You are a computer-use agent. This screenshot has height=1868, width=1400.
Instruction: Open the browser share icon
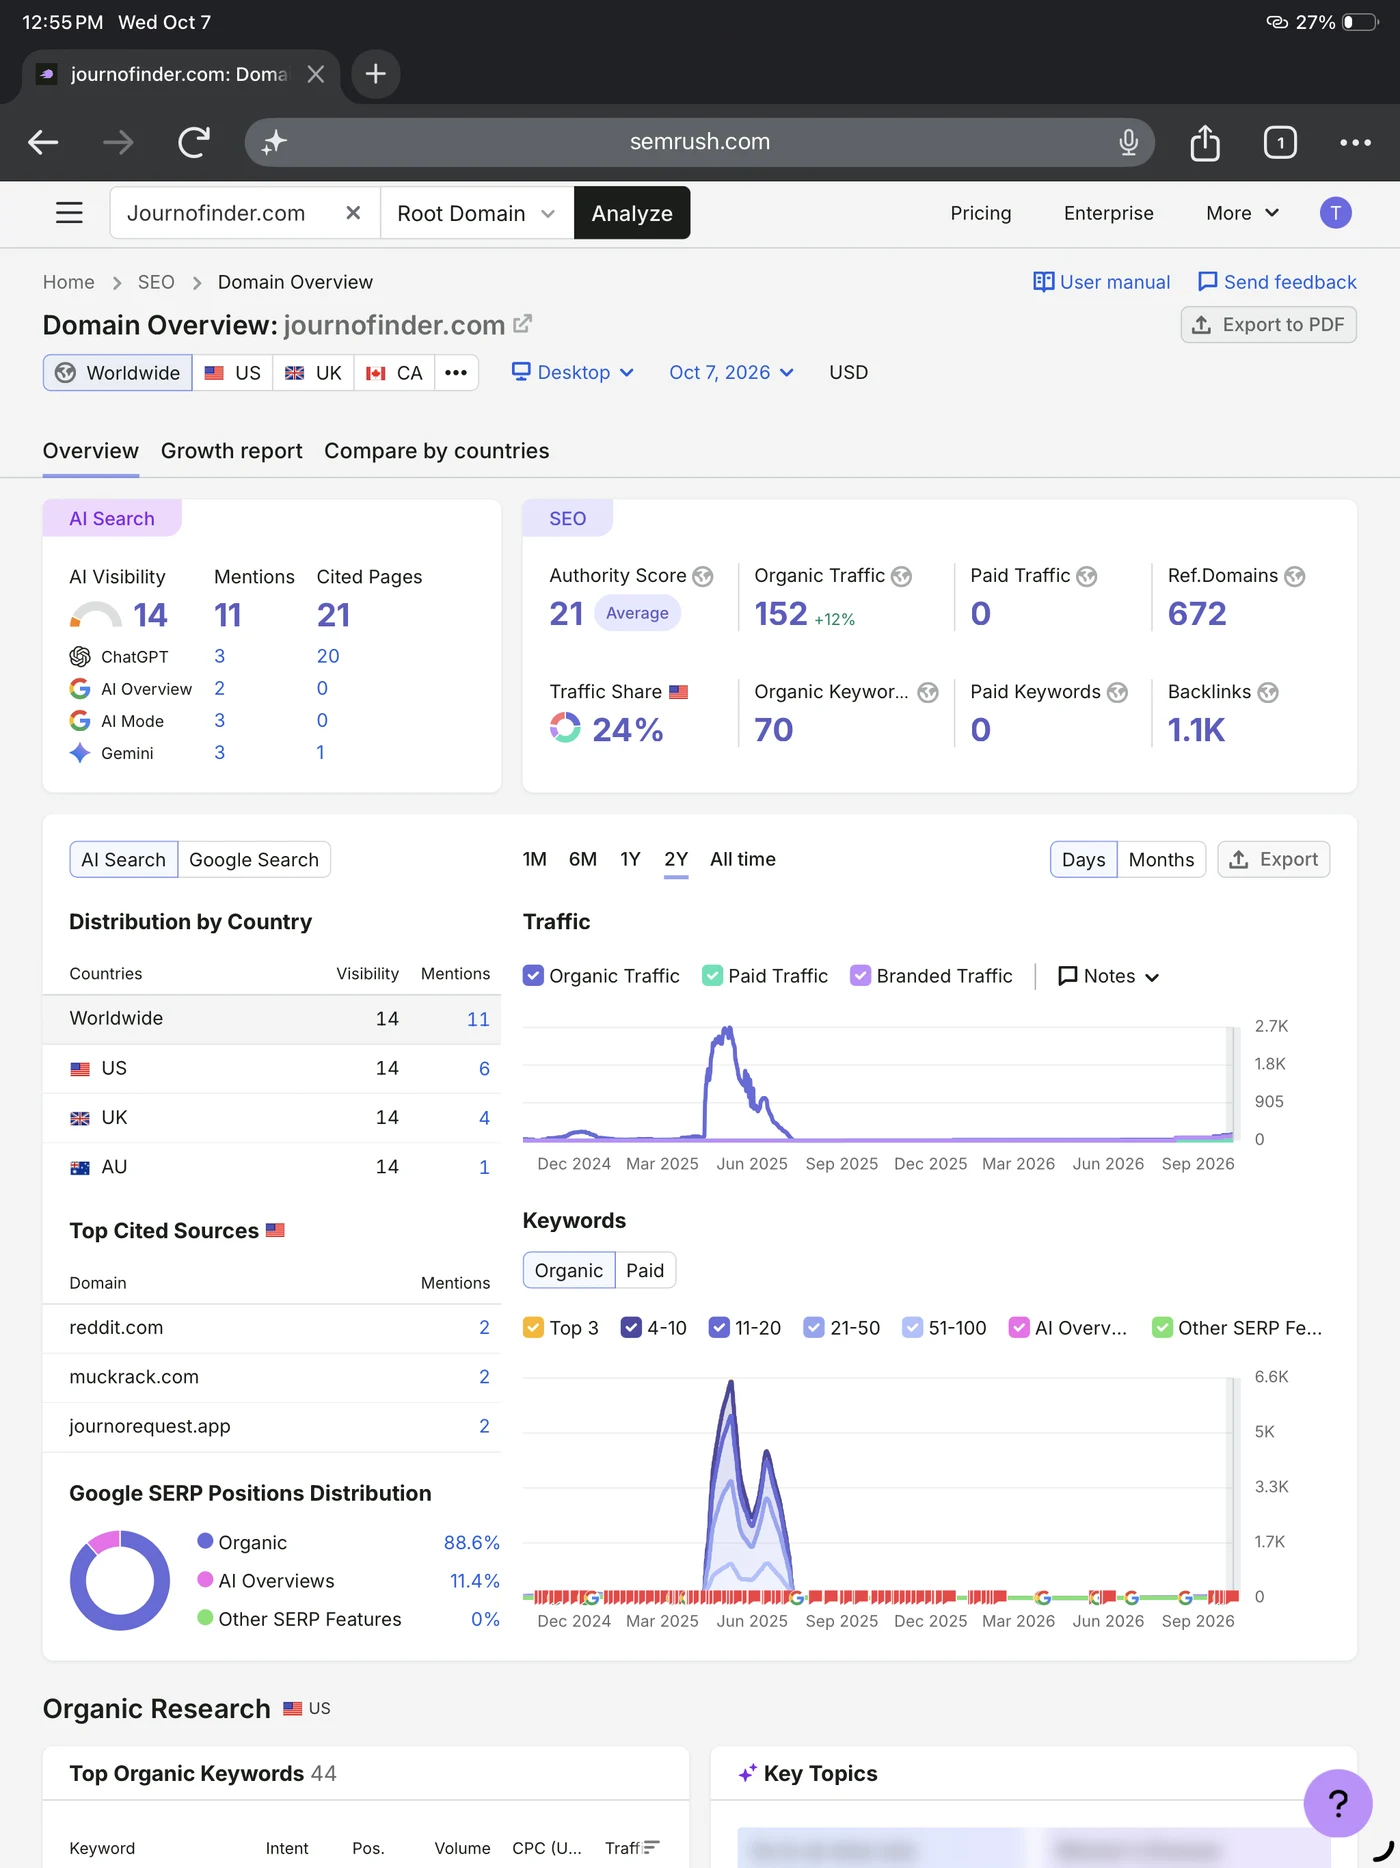point(1205,142)
